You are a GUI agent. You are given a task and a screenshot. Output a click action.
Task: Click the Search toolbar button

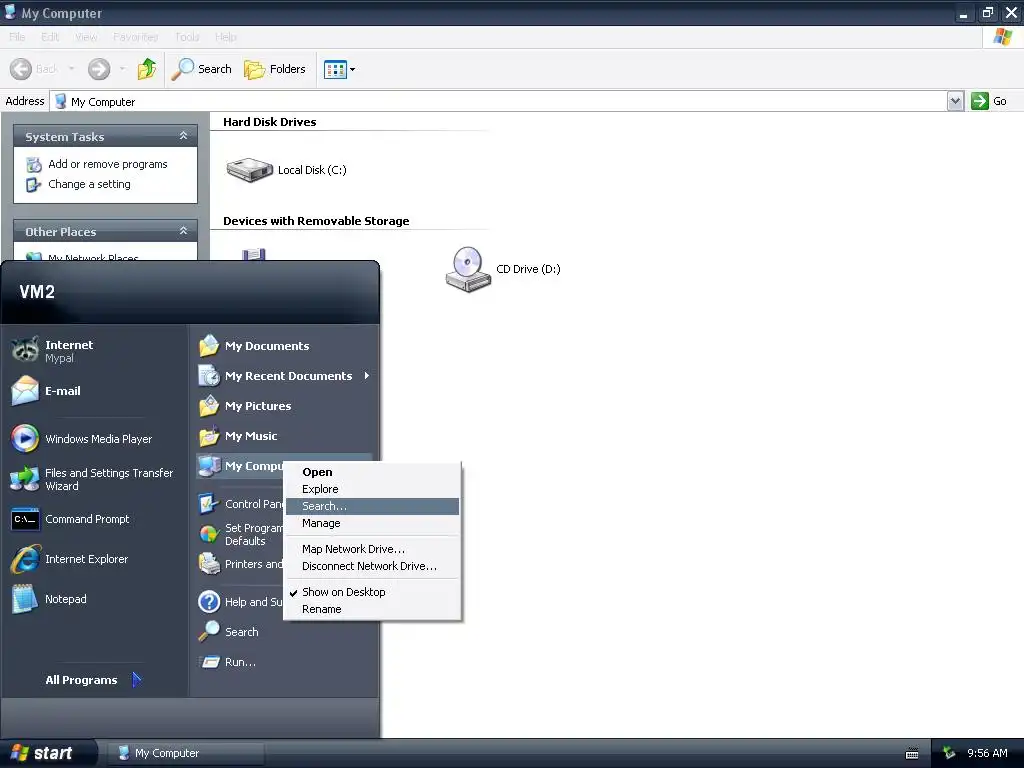(x=201, y=69)
